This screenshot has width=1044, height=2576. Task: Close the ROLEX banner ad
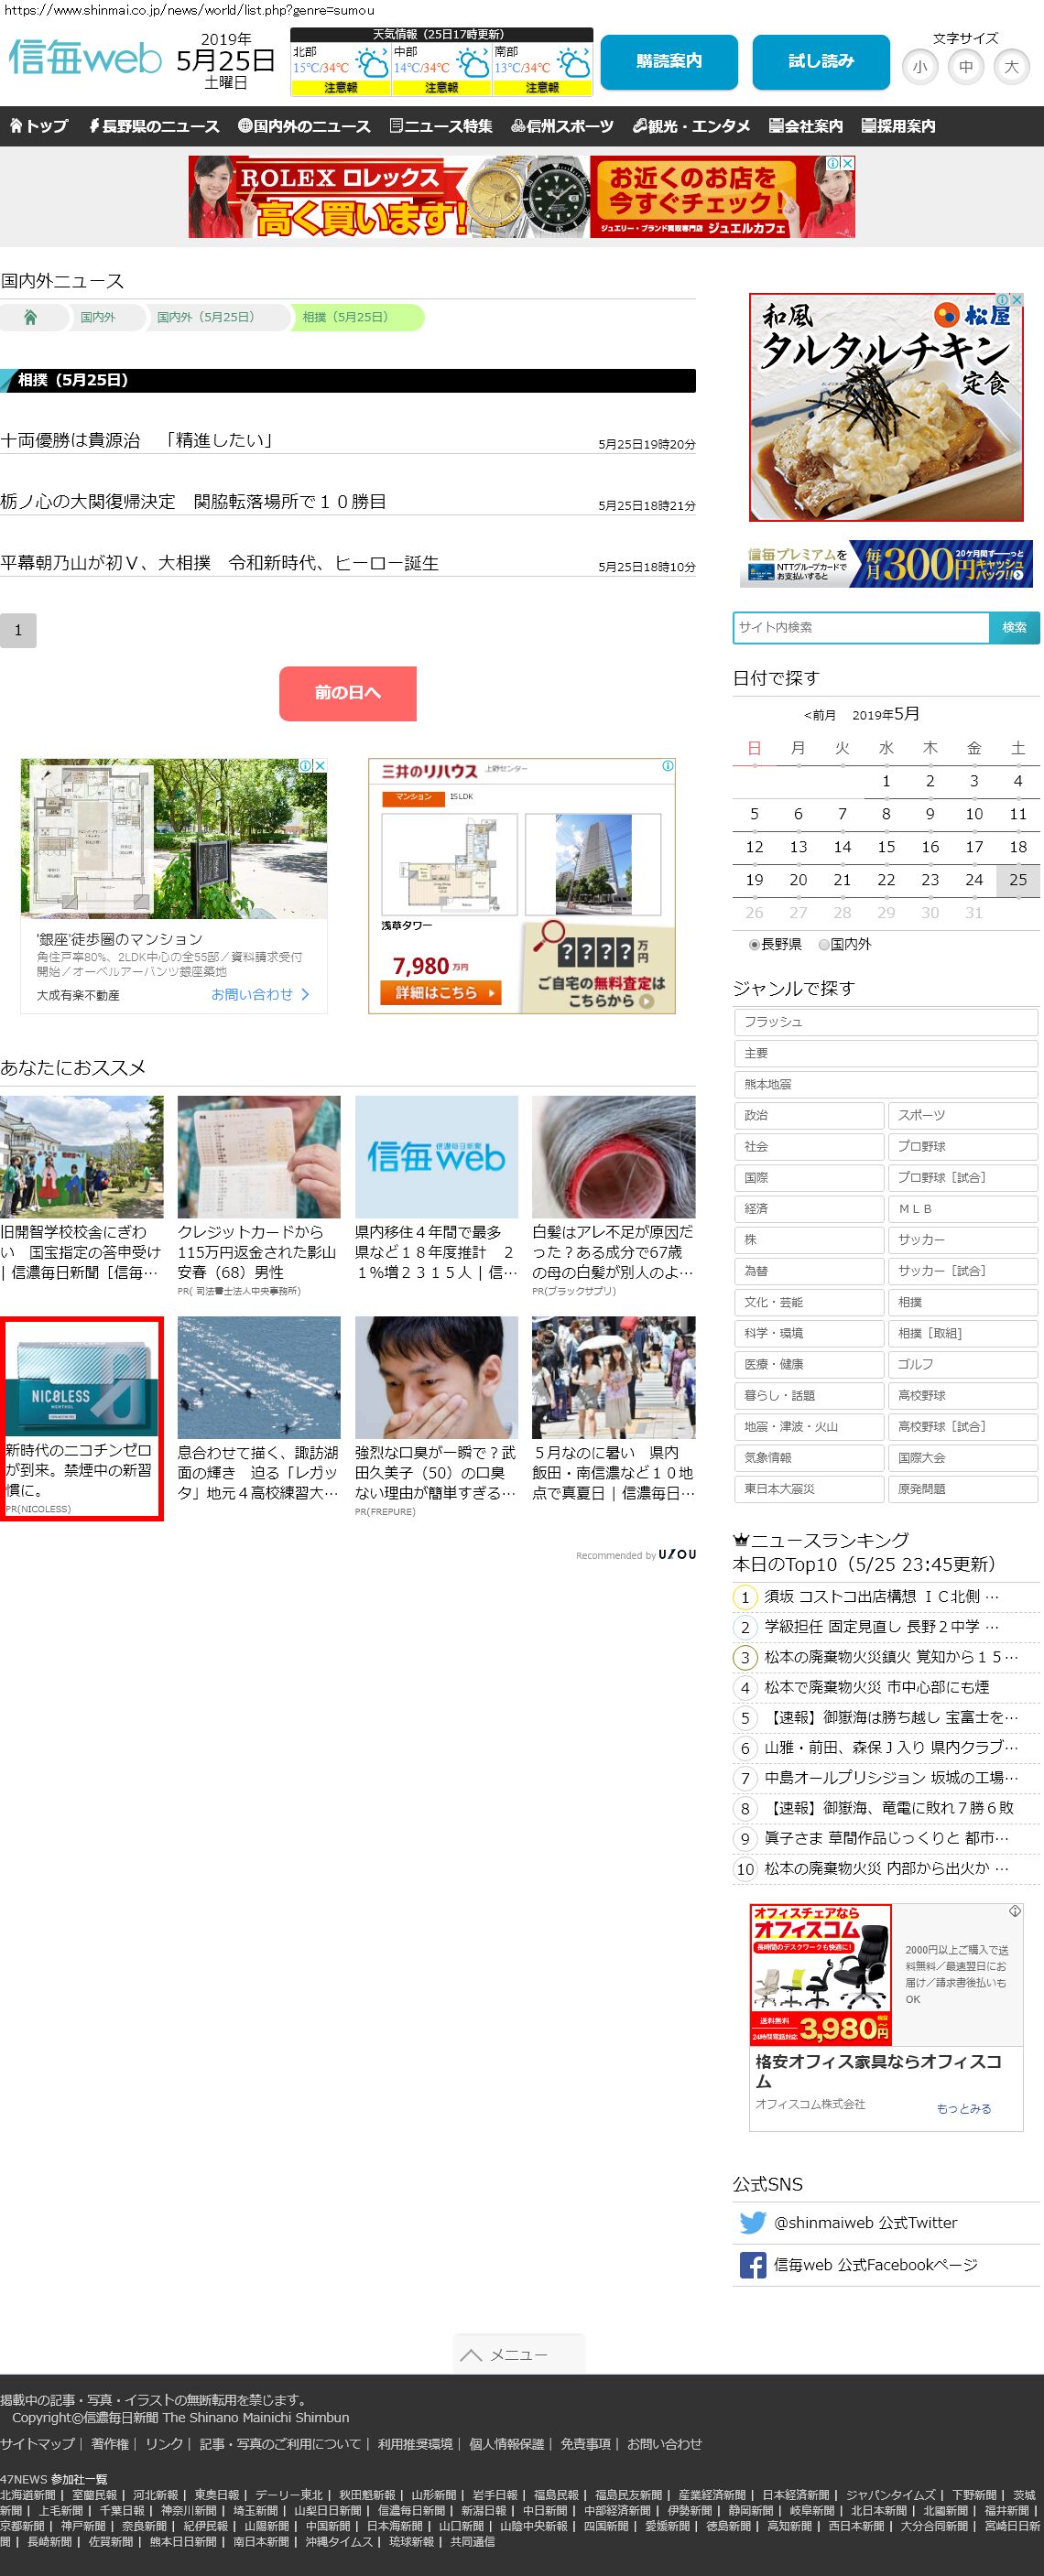click(x=847, y=163)
